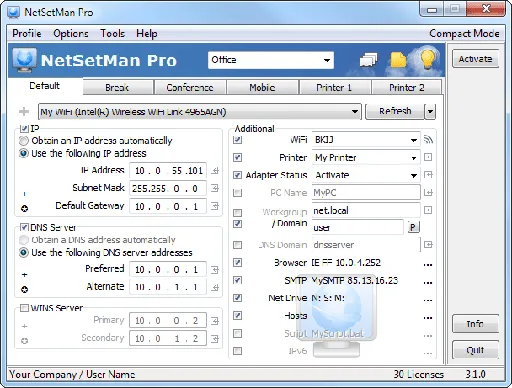
Task: Open the Profile menu
Action: [27, 33]
